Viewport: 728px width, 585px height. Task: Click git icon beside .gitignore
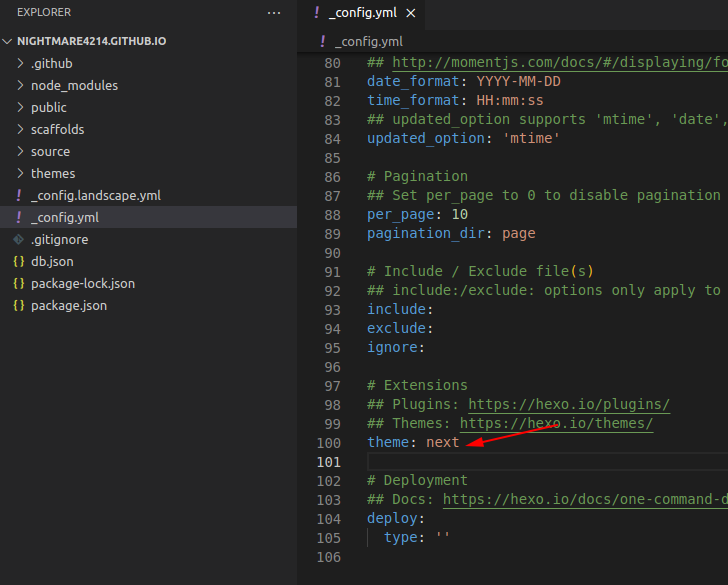click(19, 240)
